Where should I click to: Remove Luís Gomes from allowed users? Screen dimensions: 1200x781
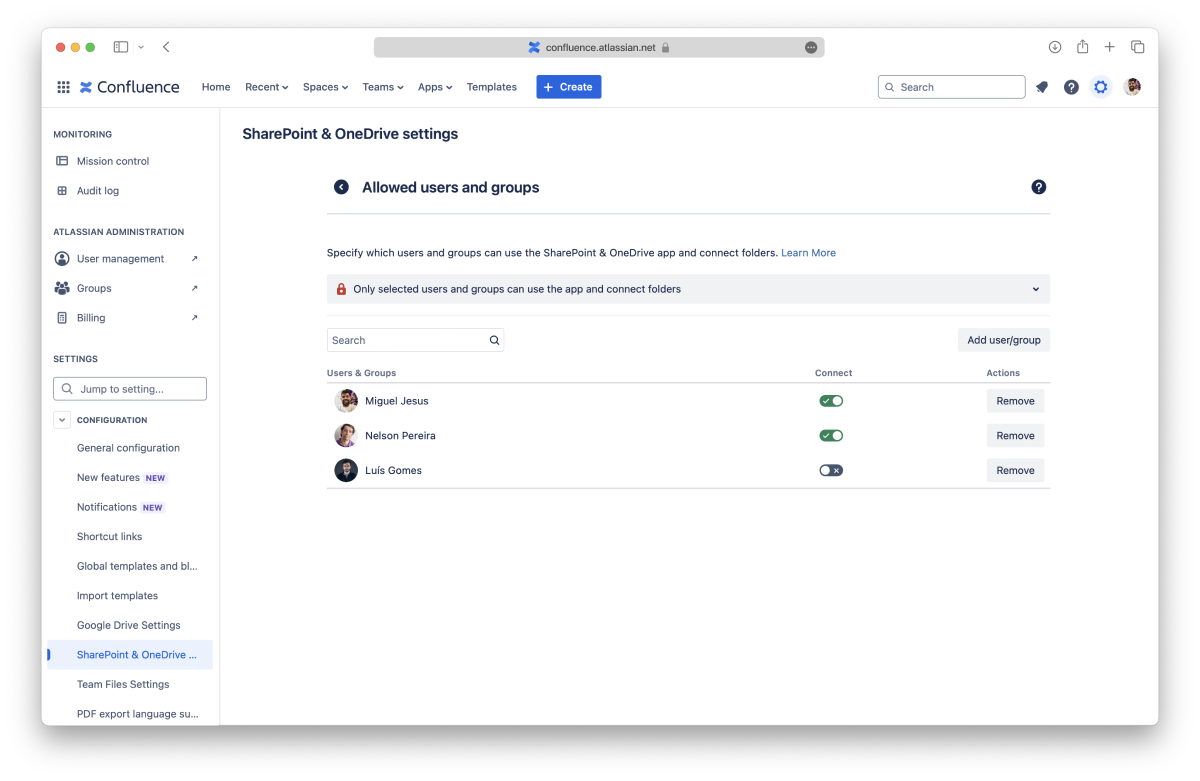click(1015, 470)
